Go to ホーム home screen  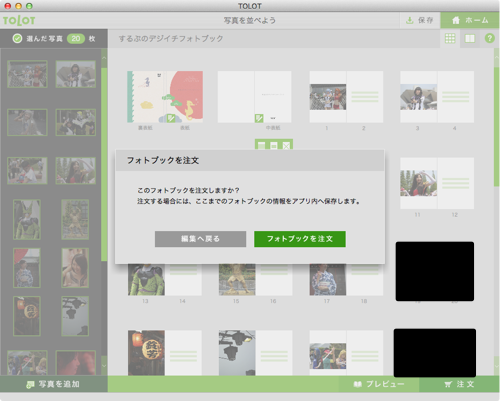click(470, 20)
